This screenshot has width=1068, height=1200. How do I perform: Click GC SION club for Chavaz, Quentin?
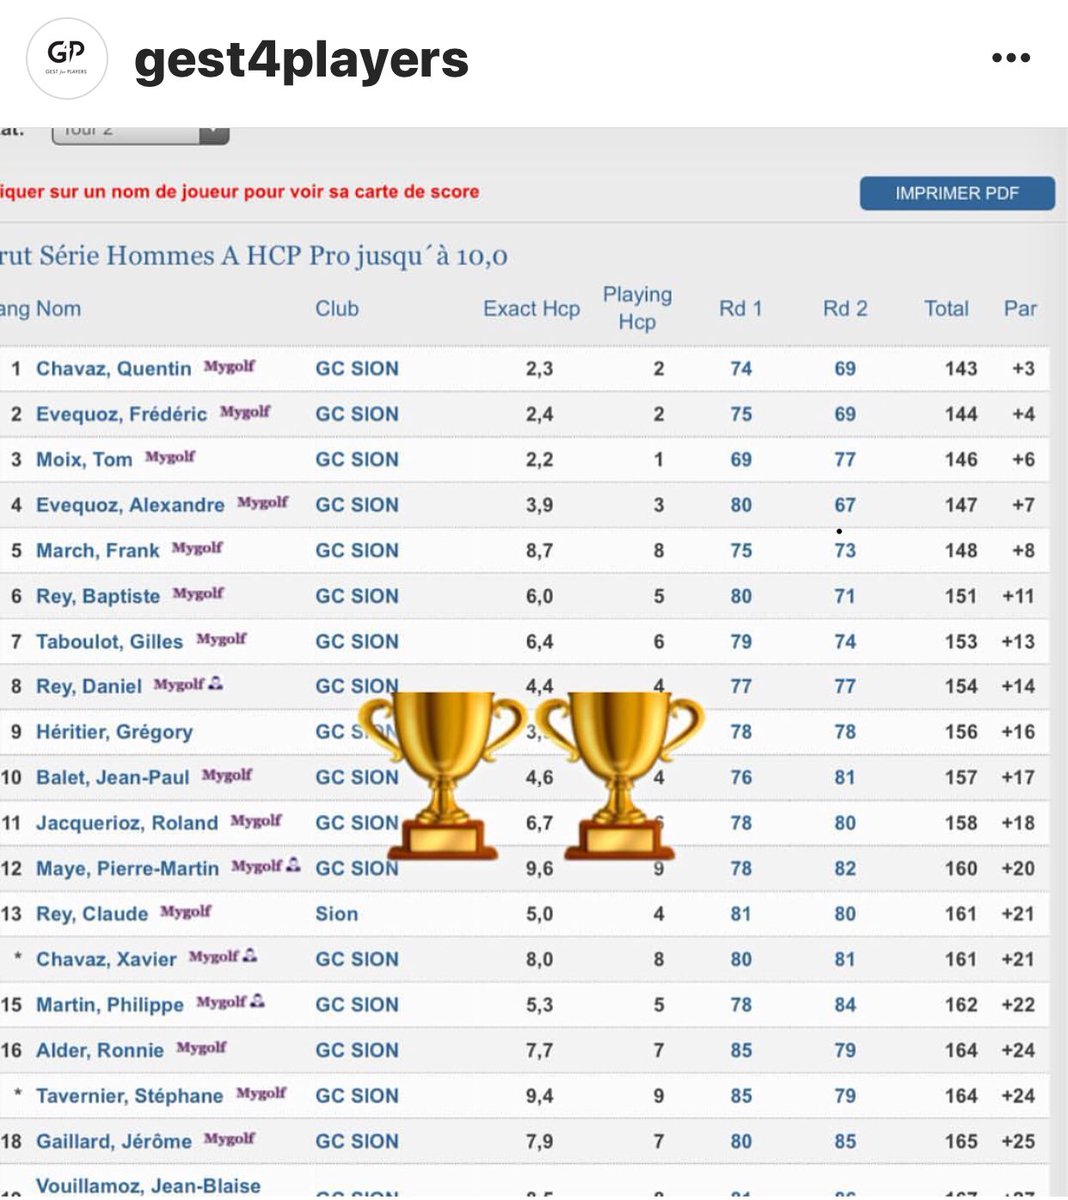(x=357, y=368)
